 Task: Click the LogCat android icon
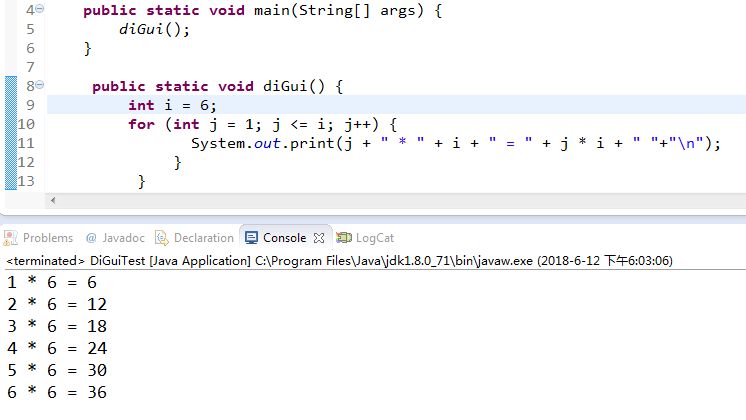point(344,238)
